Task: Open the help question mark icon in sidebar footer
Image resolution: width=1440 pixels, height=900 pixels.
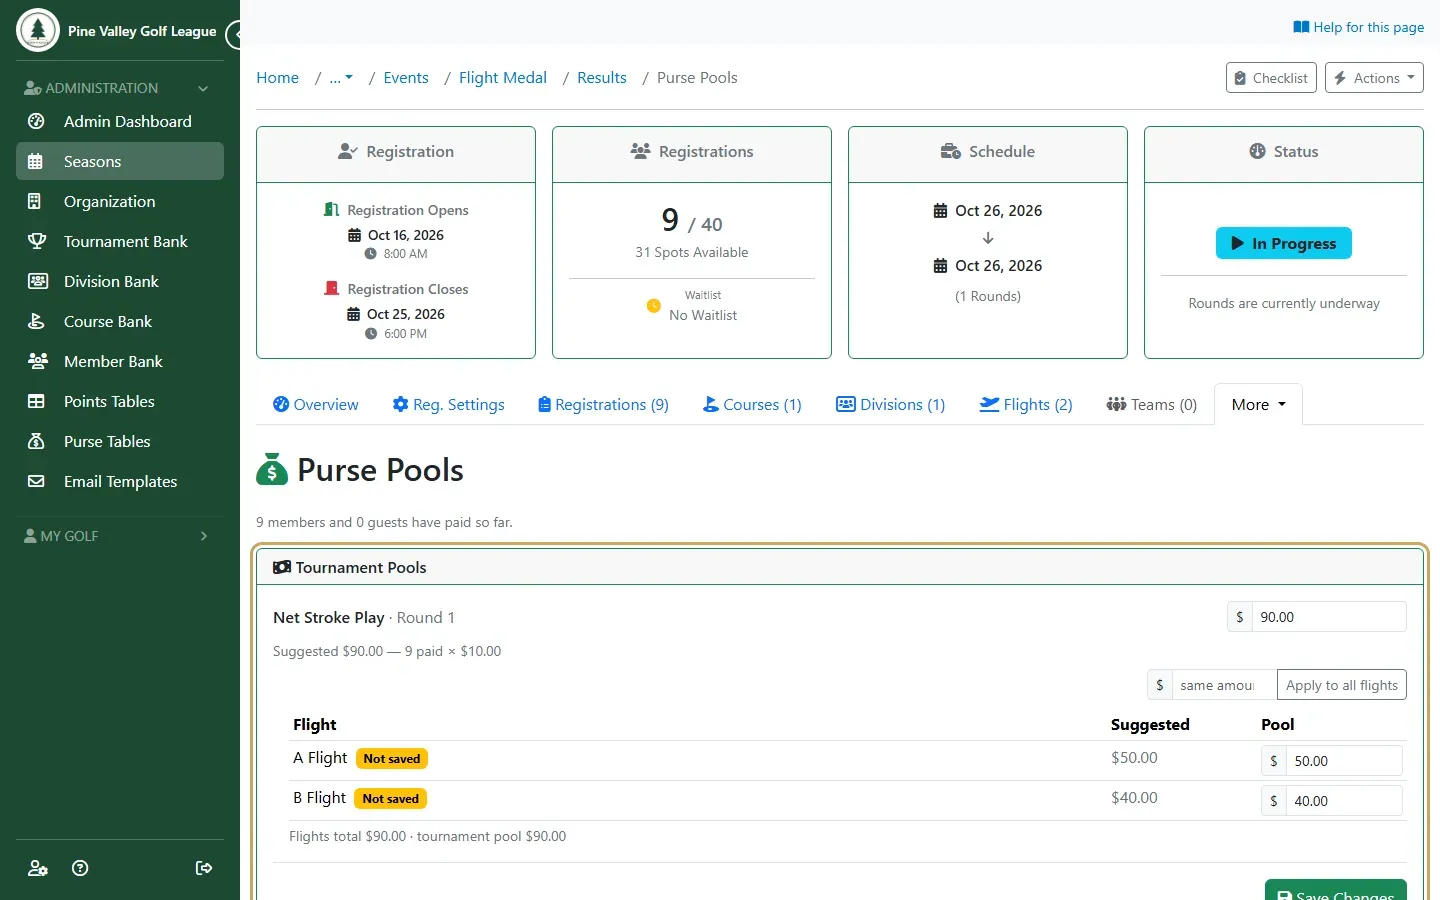Action: coord(81,868)
